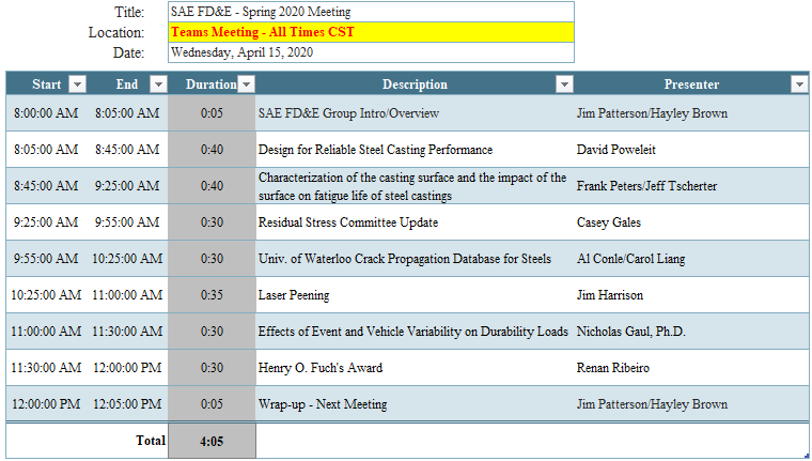The height and width of the screenshot is (461, 812).
Task: Click the Title field with SAE FD&E text
Action: coord(370,12)
